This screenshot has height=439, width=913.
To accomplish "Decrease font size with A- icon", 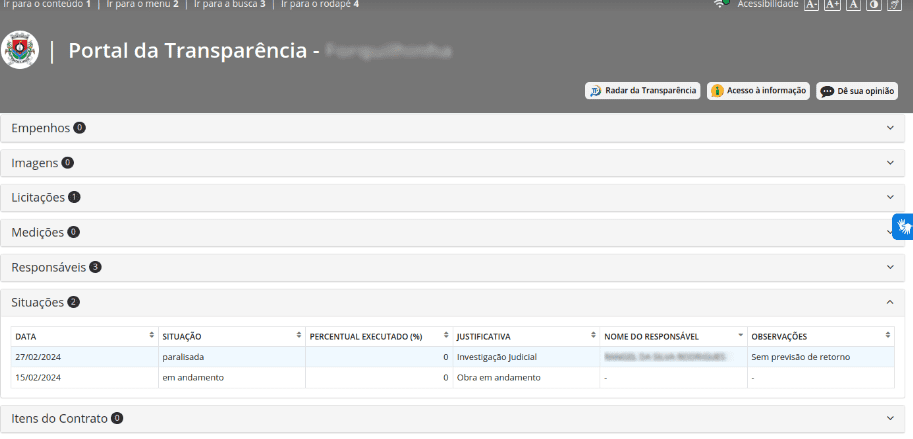I will click(x=811, y=5).
